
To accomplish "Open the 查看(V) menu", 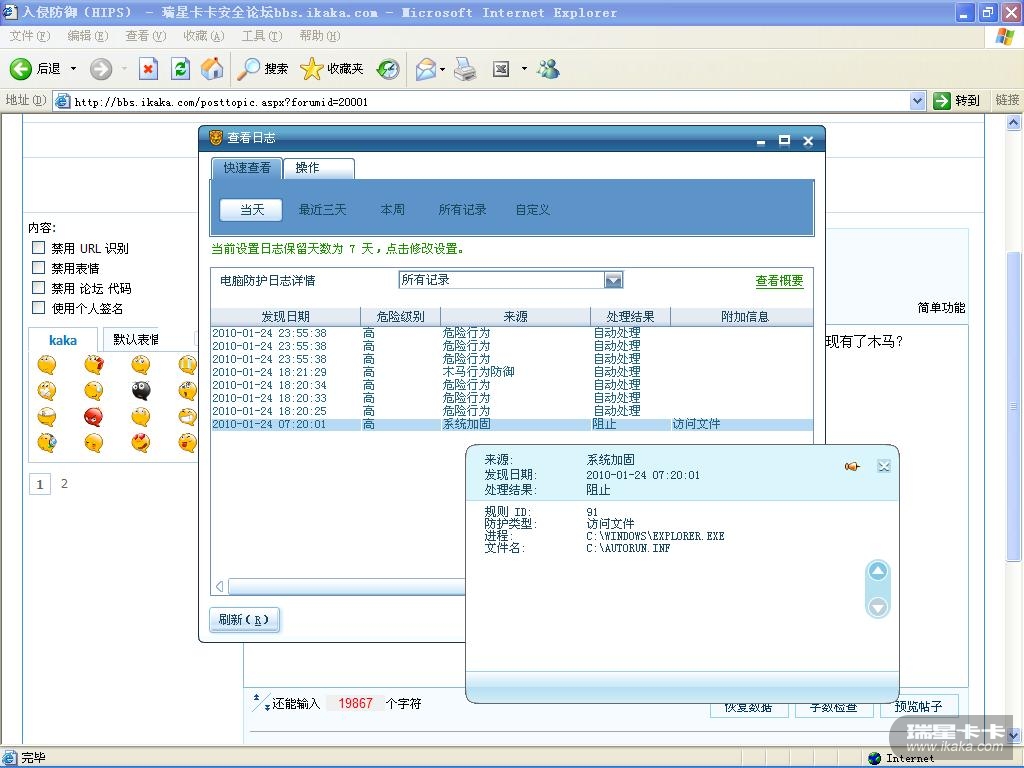I will pos(146,36).
